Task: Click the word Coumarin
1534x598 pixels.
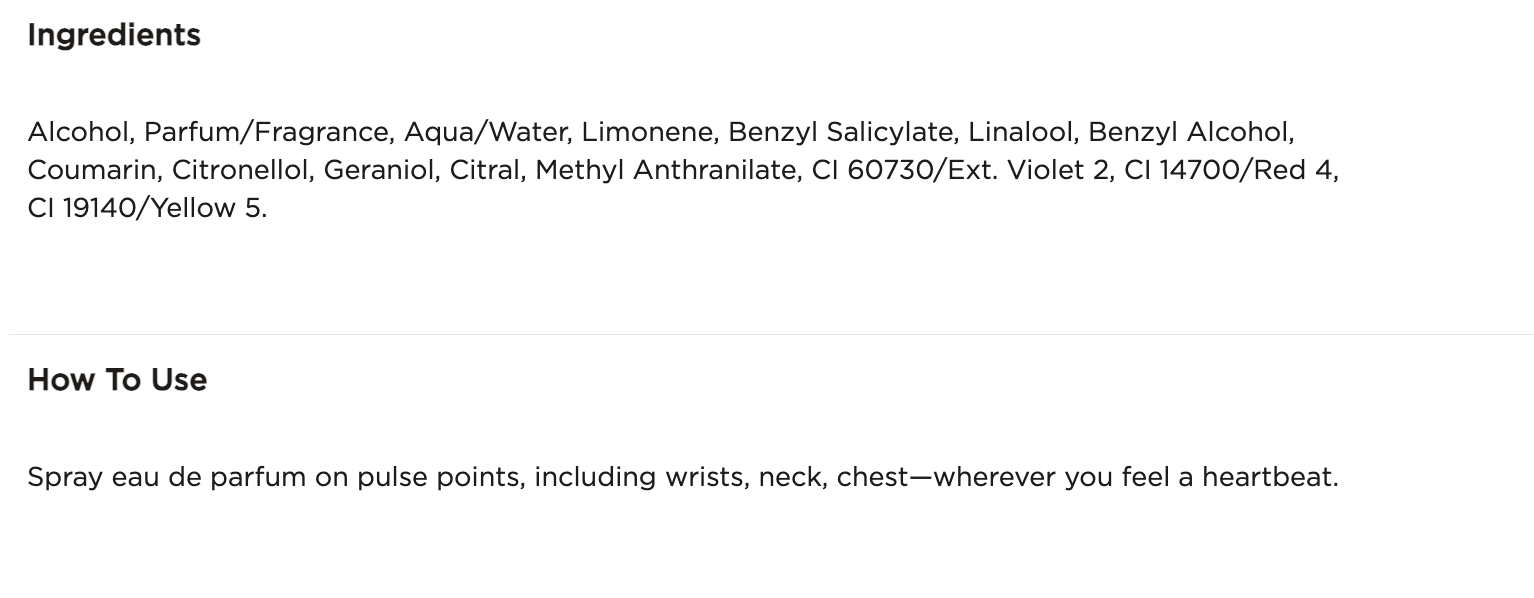Action: click(94, 170)
